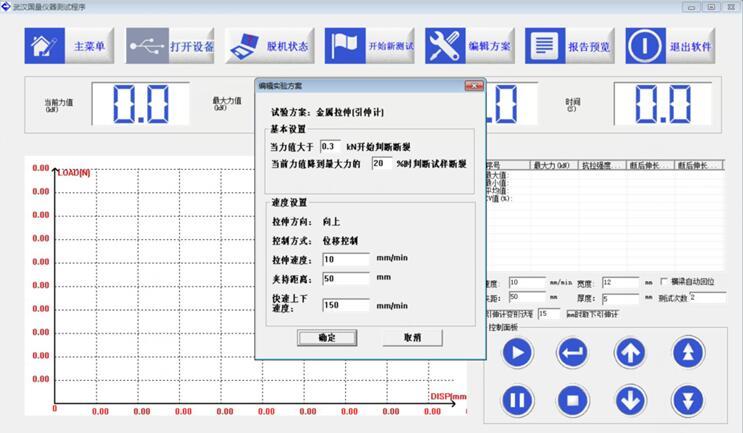Maximize the main application window
The width and height of the screenshot is (743, 433).
click(x=711, y=7)
